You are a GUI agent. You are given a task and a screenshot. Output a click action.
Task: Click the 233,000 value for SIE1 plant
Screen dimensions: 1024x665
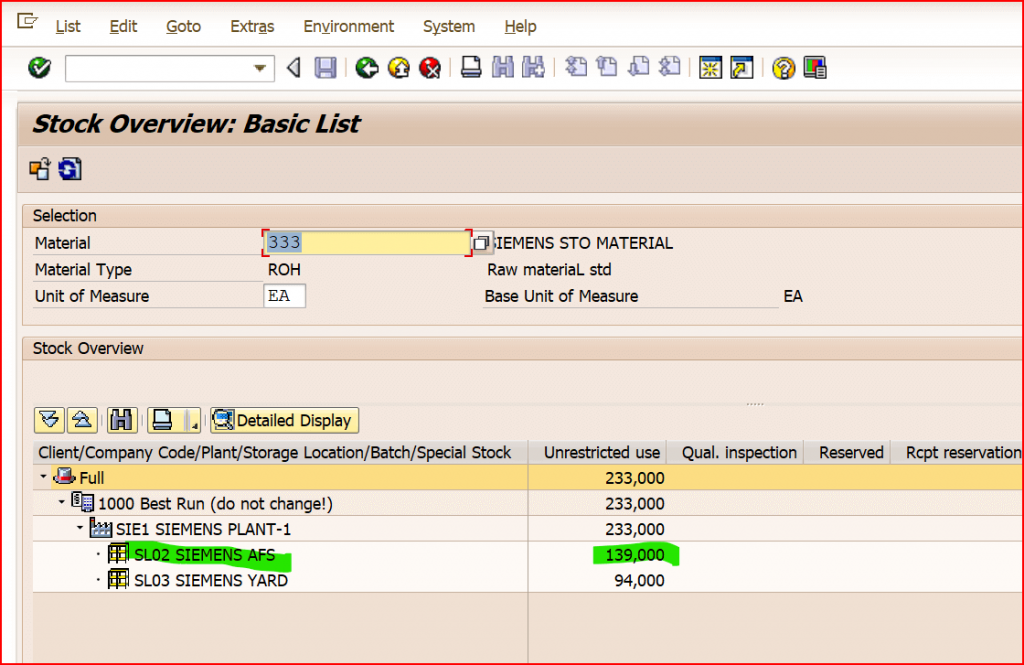coord(635,529)
